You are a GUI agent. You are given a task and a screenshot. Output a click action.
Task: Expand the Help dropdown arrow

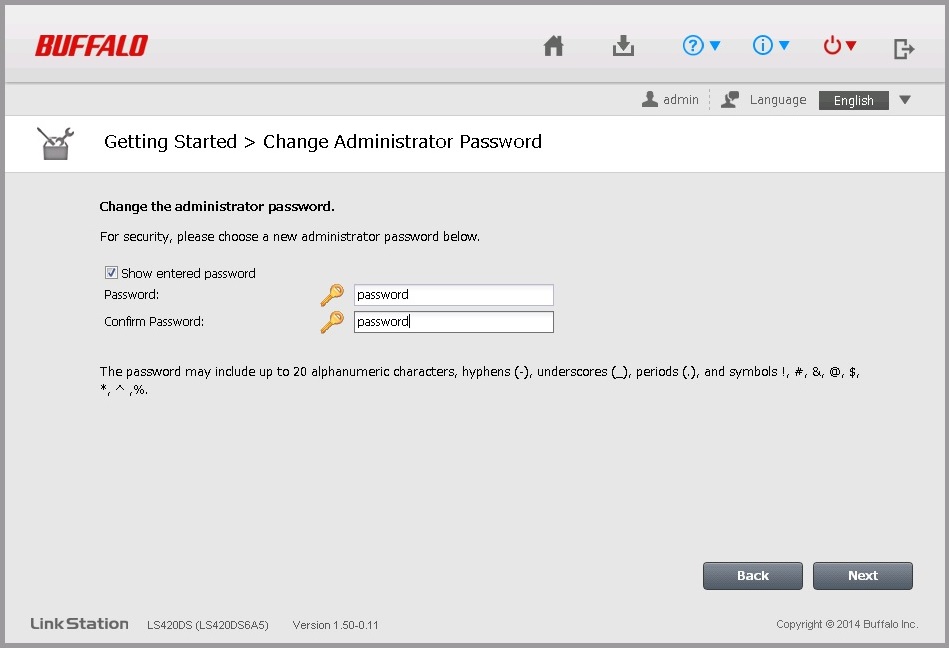pos(715,45)
